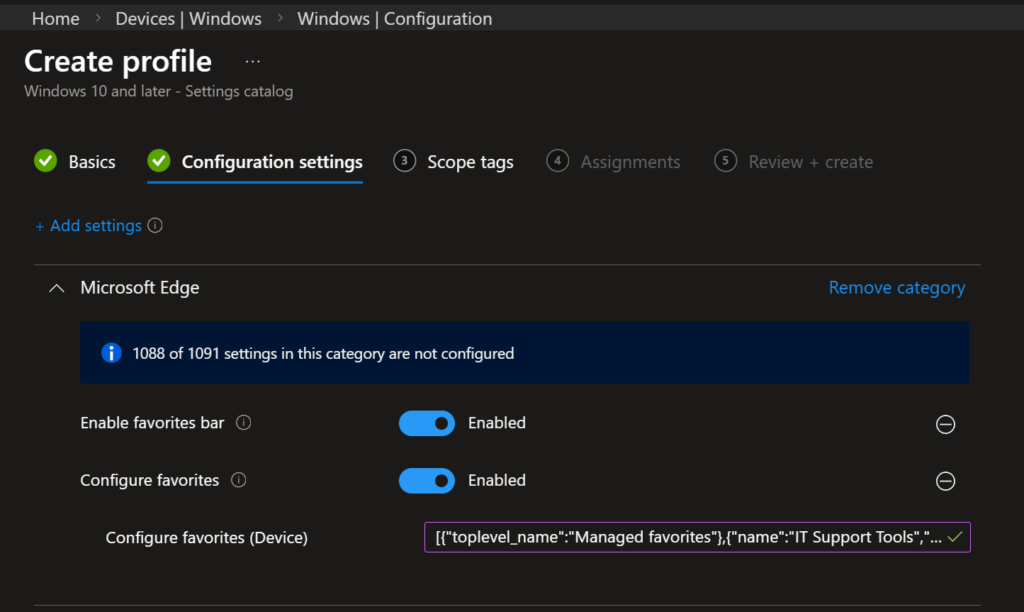
Task: Show info for Enable favorites bar
Action: click(x=244, y=423)
